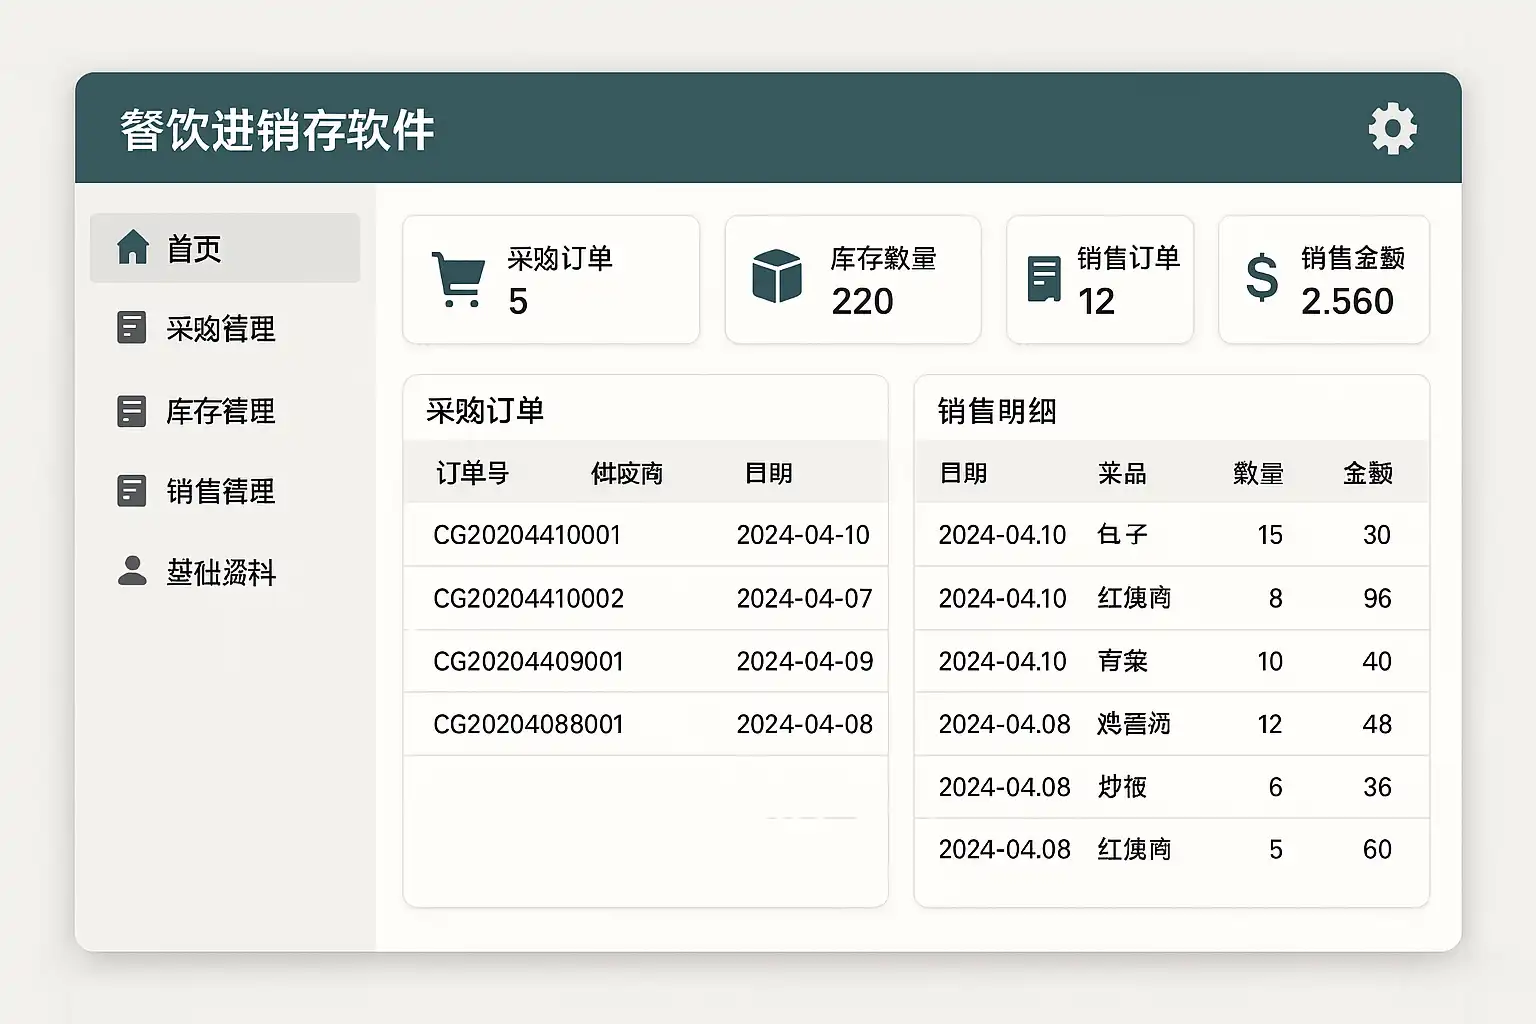The image size is (1536, 1024).
Task: Select the 销售管理 sidebar item
Action: [220, 491]
